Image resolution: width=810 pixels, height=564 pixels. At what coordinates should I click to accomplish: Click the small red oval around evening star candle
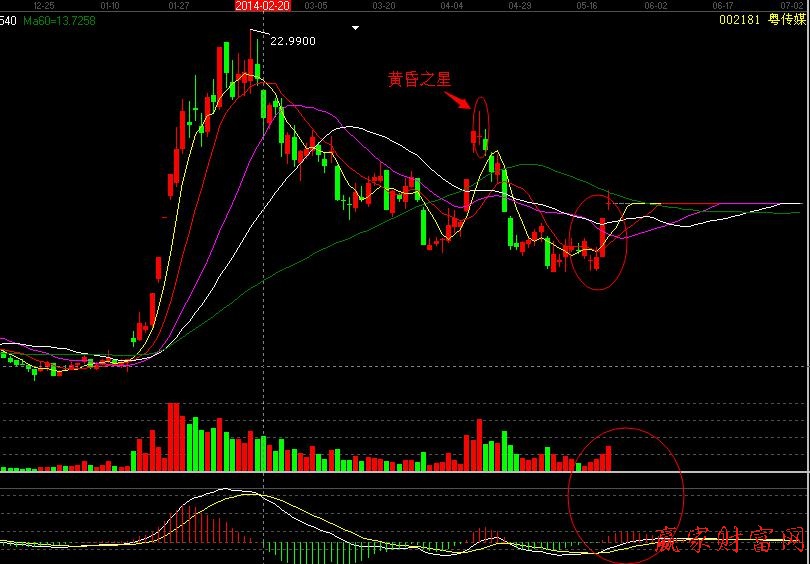coord(481,125)
